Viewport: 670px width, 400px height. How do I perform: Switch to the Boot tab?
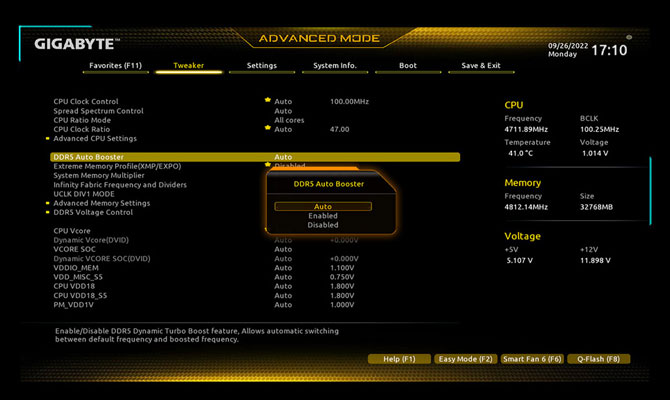click(408, 66)
